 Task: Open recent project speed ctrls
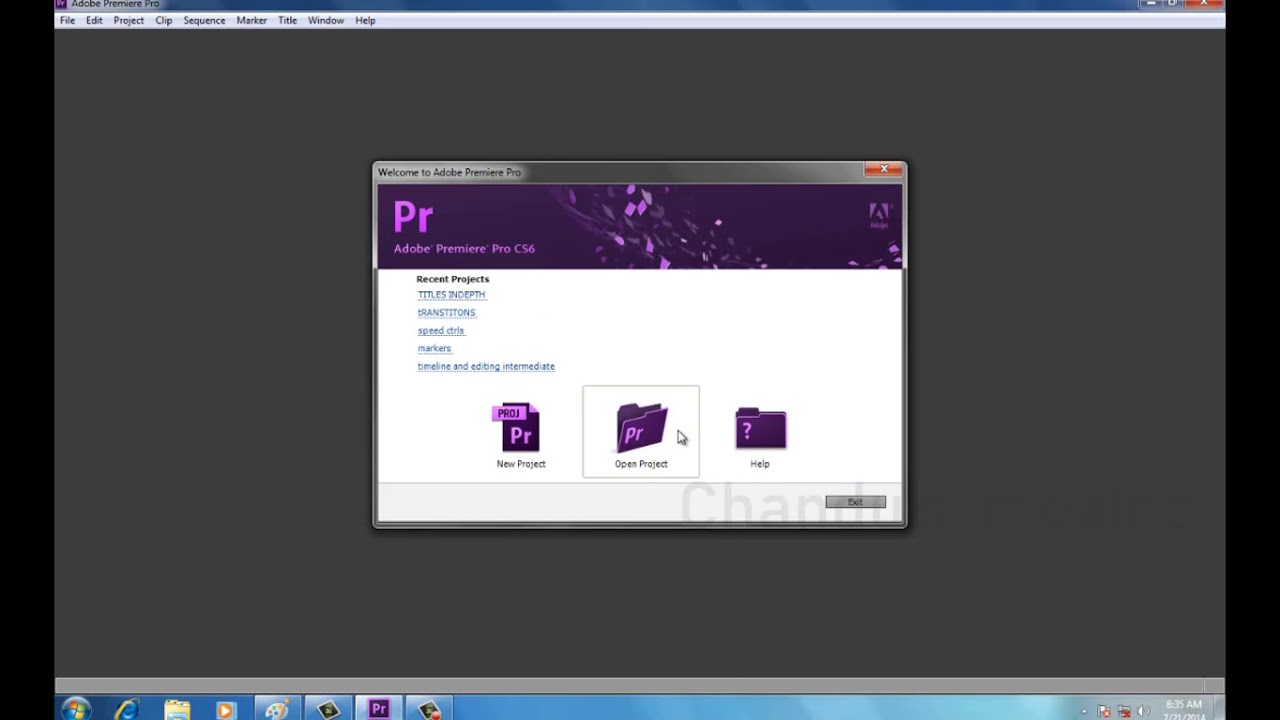(x=441, y=331)
